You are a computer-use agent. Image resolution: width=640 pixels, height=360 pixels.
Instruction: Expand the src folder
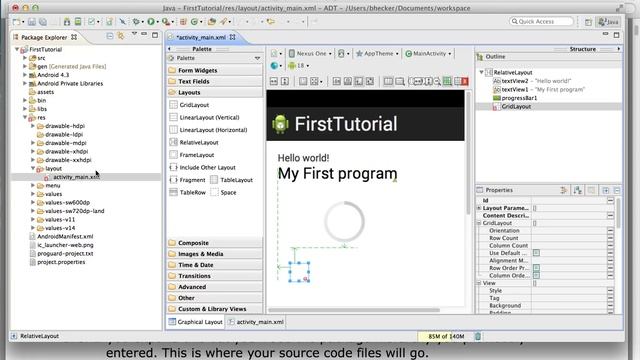[x=25, y=58]
